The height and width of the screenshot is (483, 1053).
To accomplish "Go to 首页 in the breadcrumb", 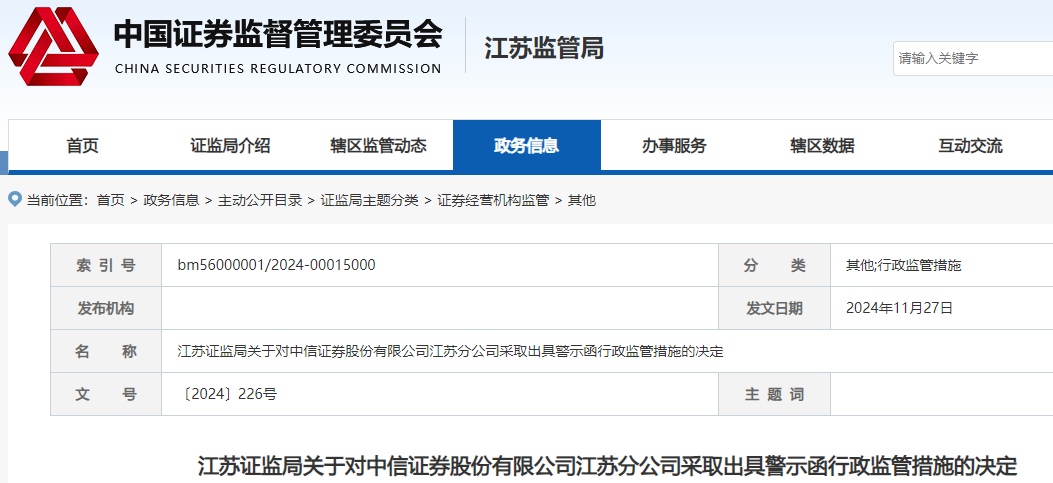I will tap(110, 200).
